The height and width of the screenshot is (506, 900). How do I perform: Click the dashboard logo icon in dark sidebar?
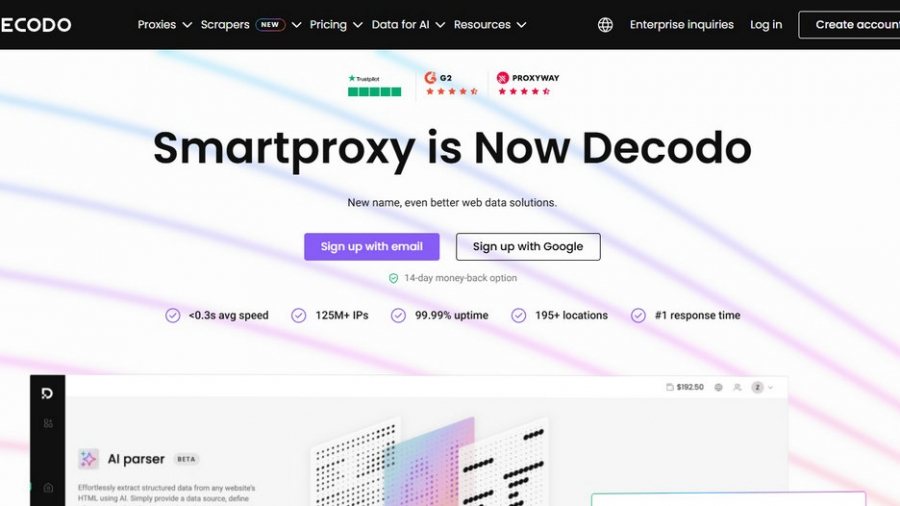[47, 393]
